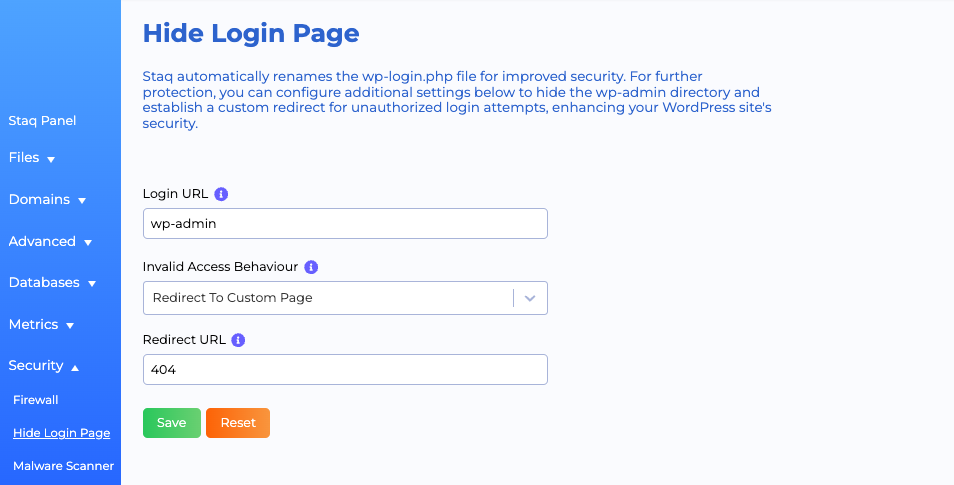Open the Invalid Access Behaviour dropdown
The height and width of the screenshot is (485, 954).
point(330,298)
